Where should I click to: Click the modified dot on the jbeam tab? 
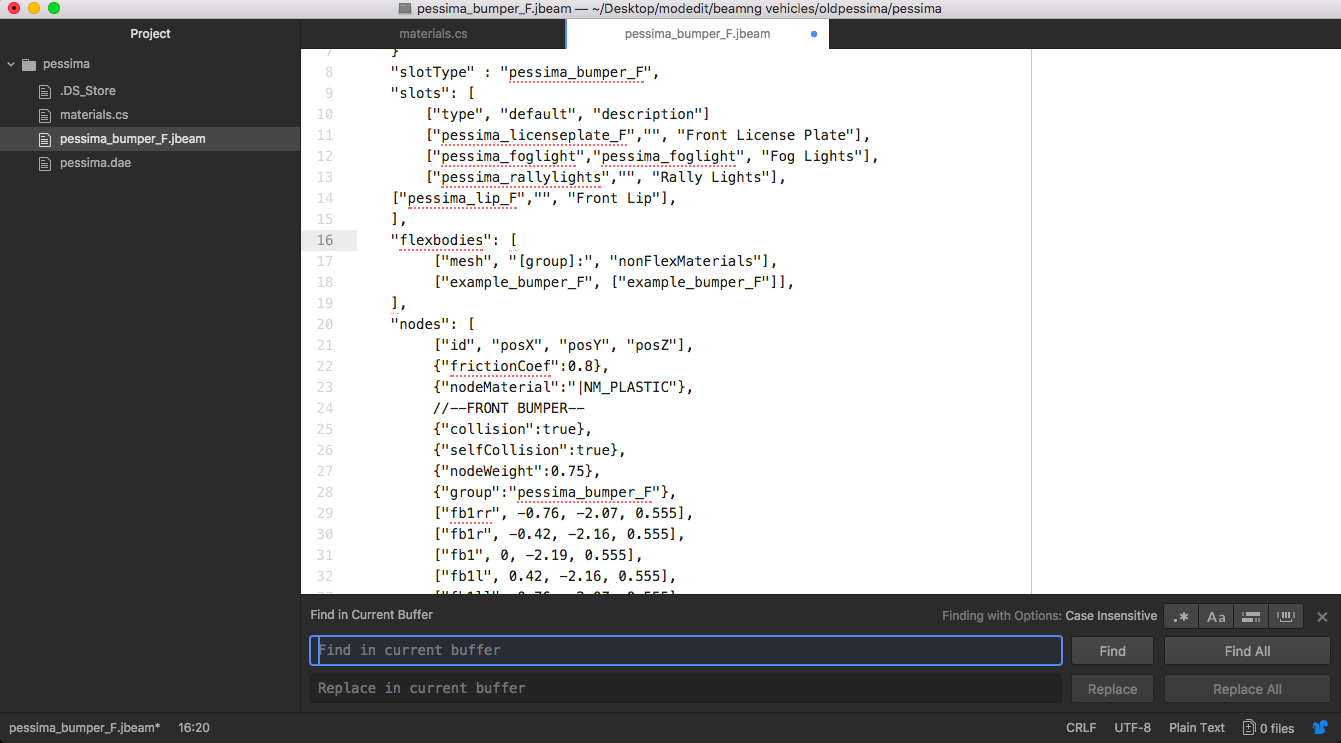813,34
